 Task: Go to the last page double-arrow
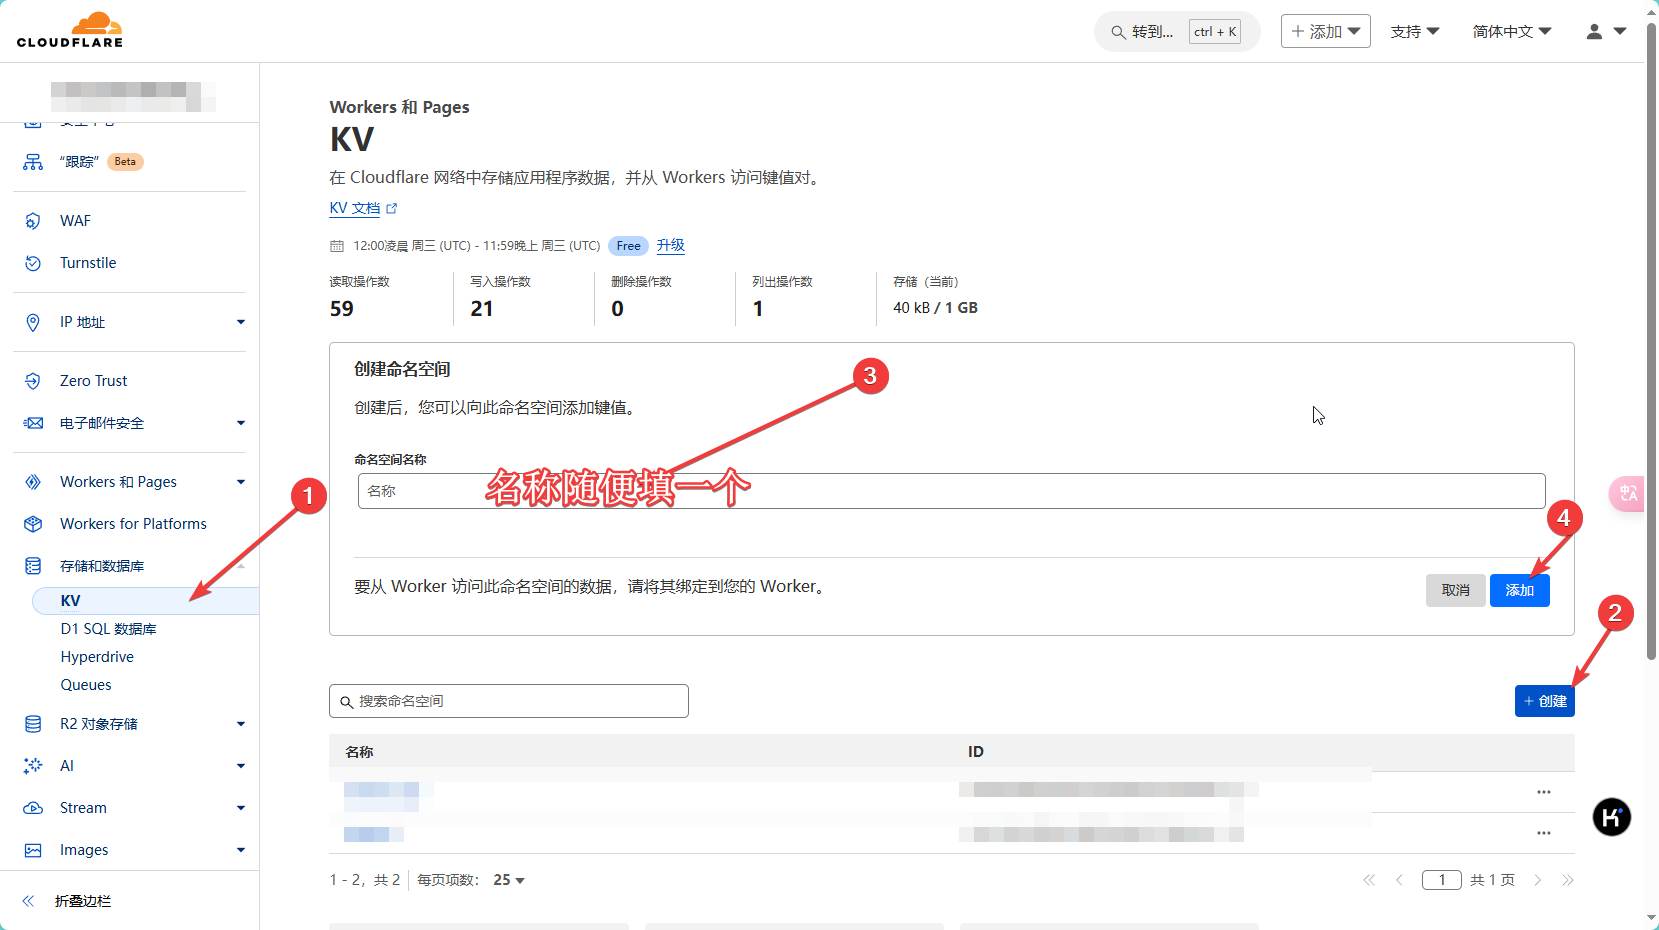point(1568,880)
